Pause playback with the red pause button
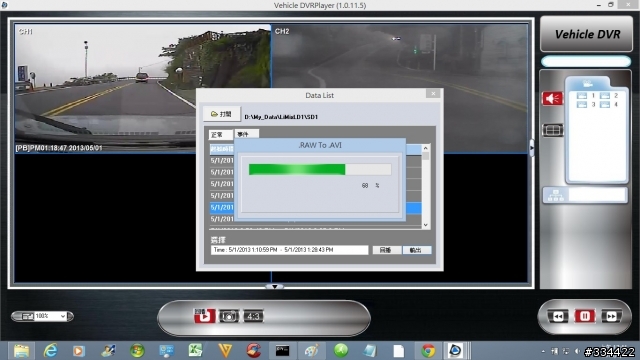 click(584, 316)
